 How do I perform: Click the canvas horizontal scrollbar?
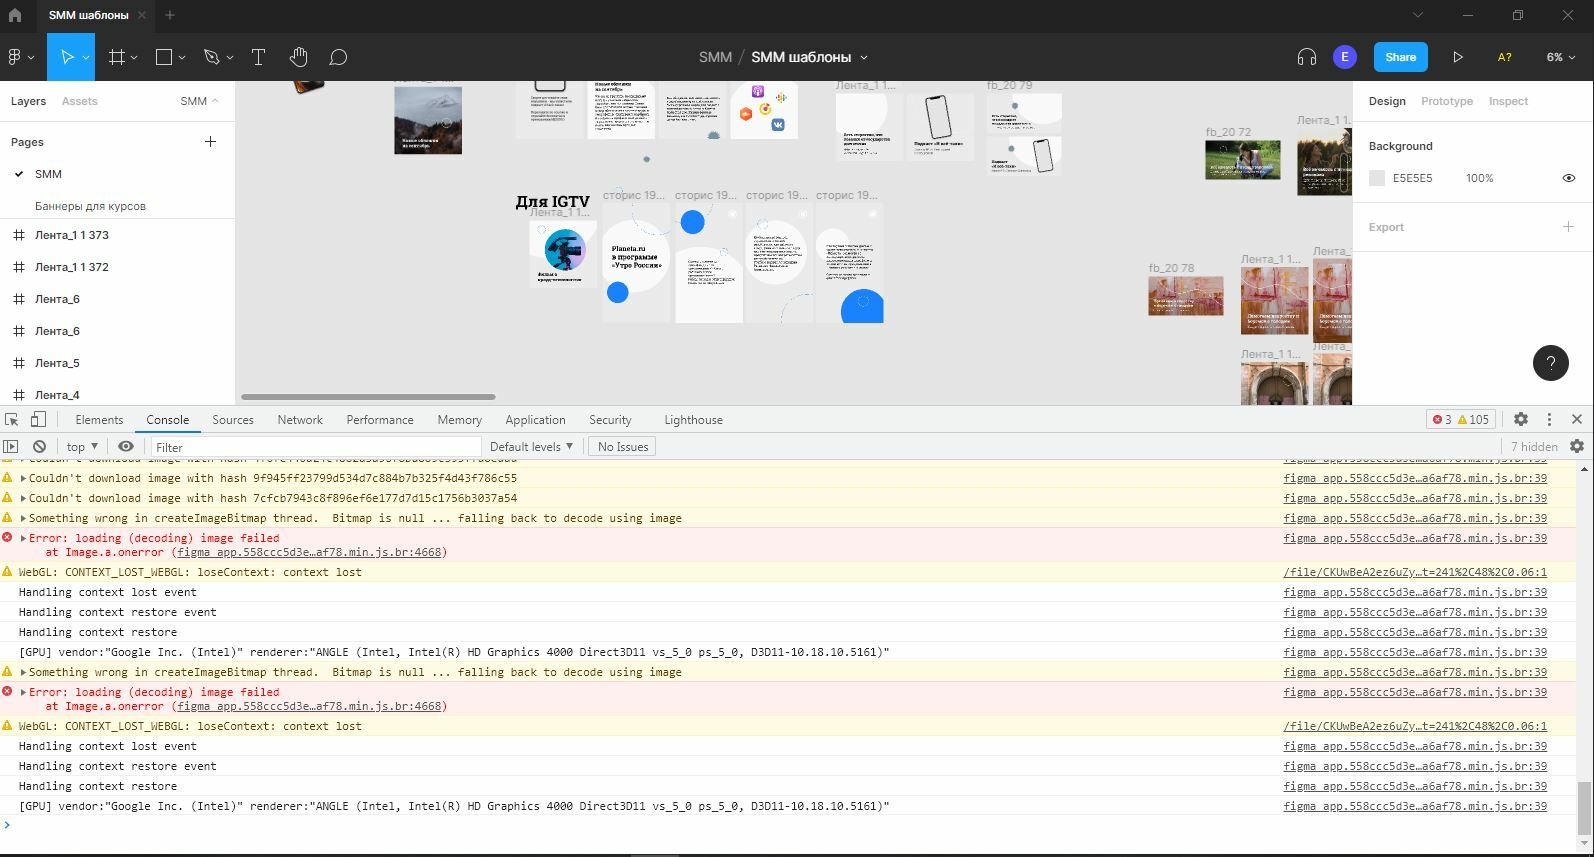(x=368, y=397)
